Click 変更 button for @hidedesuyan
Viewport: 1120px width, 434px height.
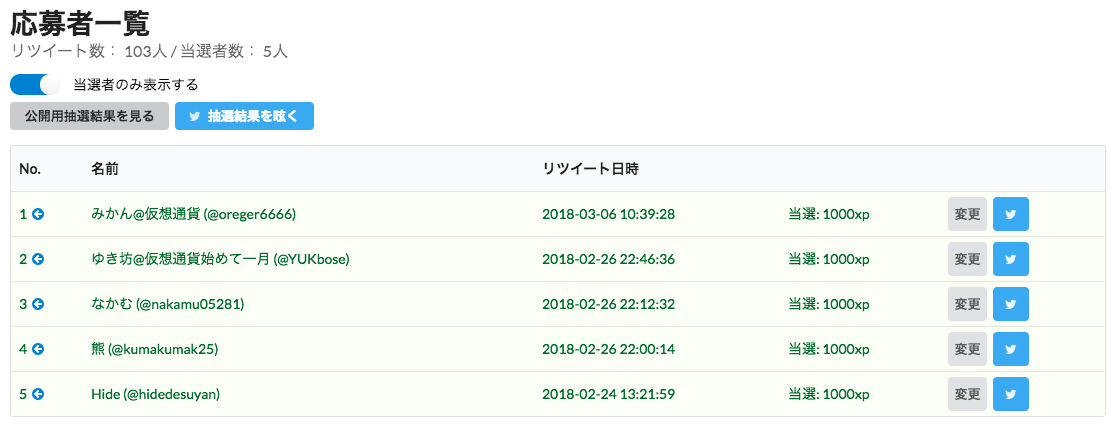[x=967, y=394]
